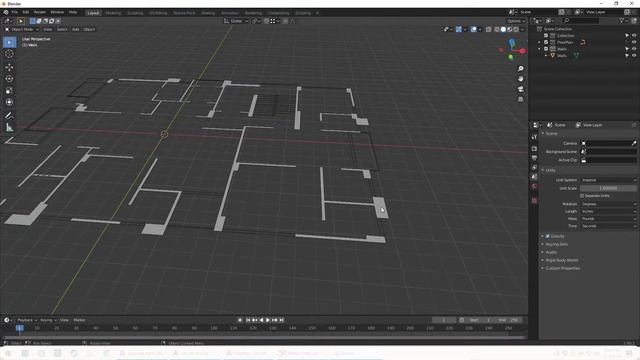This screenshot has width=640, height=360.
Task: Open the Tool properties tab icon
Action: (534, 137)
